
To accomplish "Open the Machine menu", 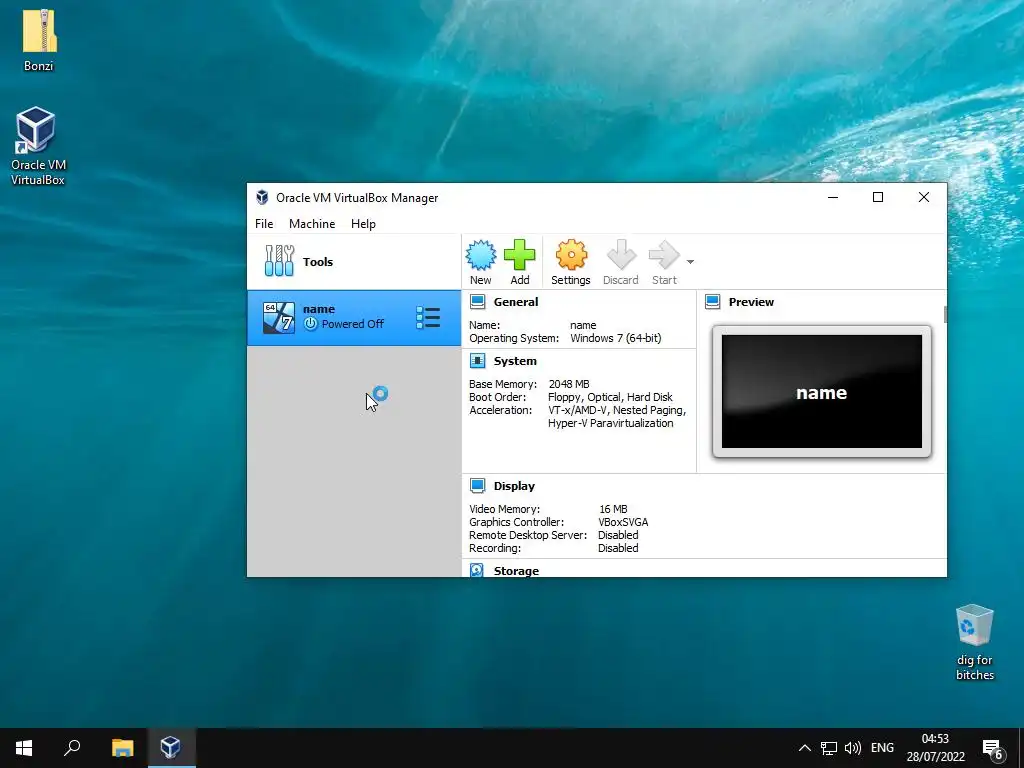I will [312, 223].
